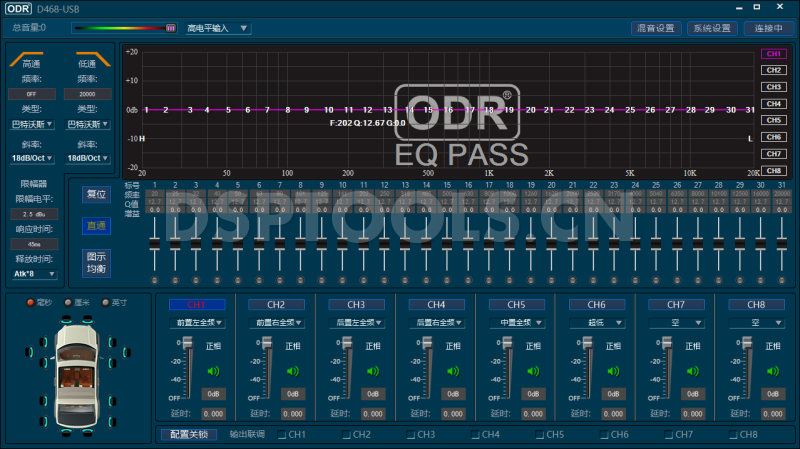Mute CH3 with its green speaker icon

373,371
